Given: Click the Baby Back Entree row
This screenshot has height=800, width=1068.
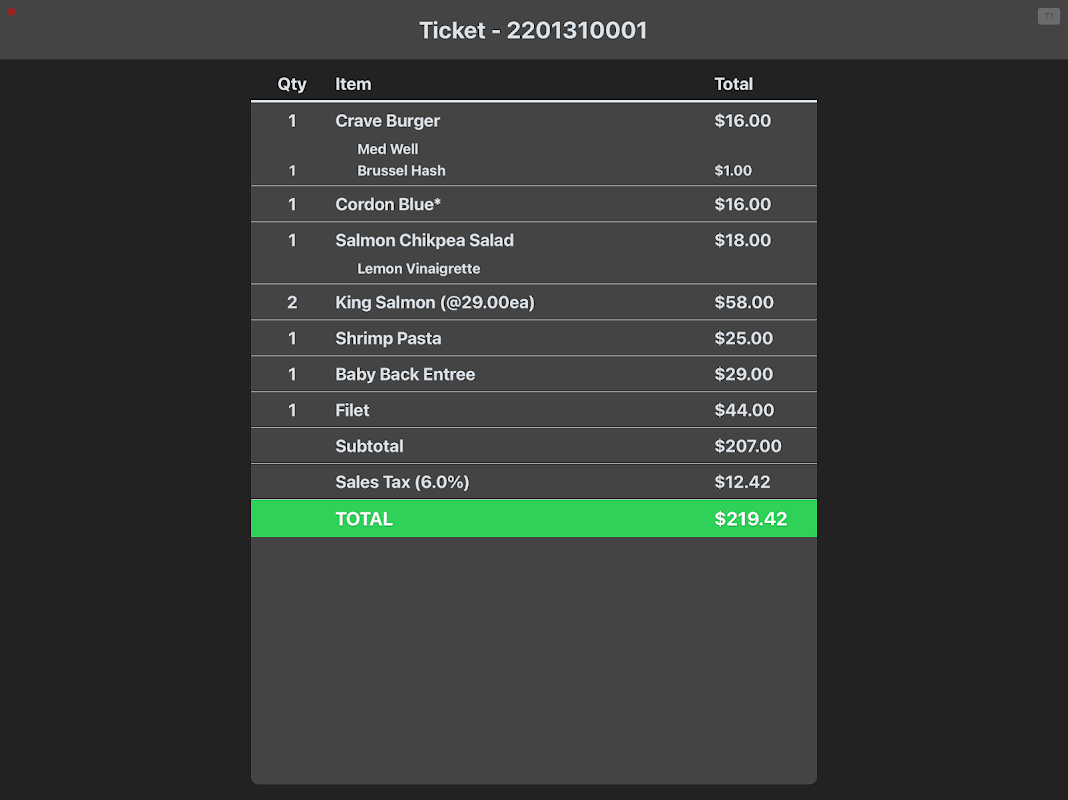Looking at the screenshot, I should click(405, 374).
